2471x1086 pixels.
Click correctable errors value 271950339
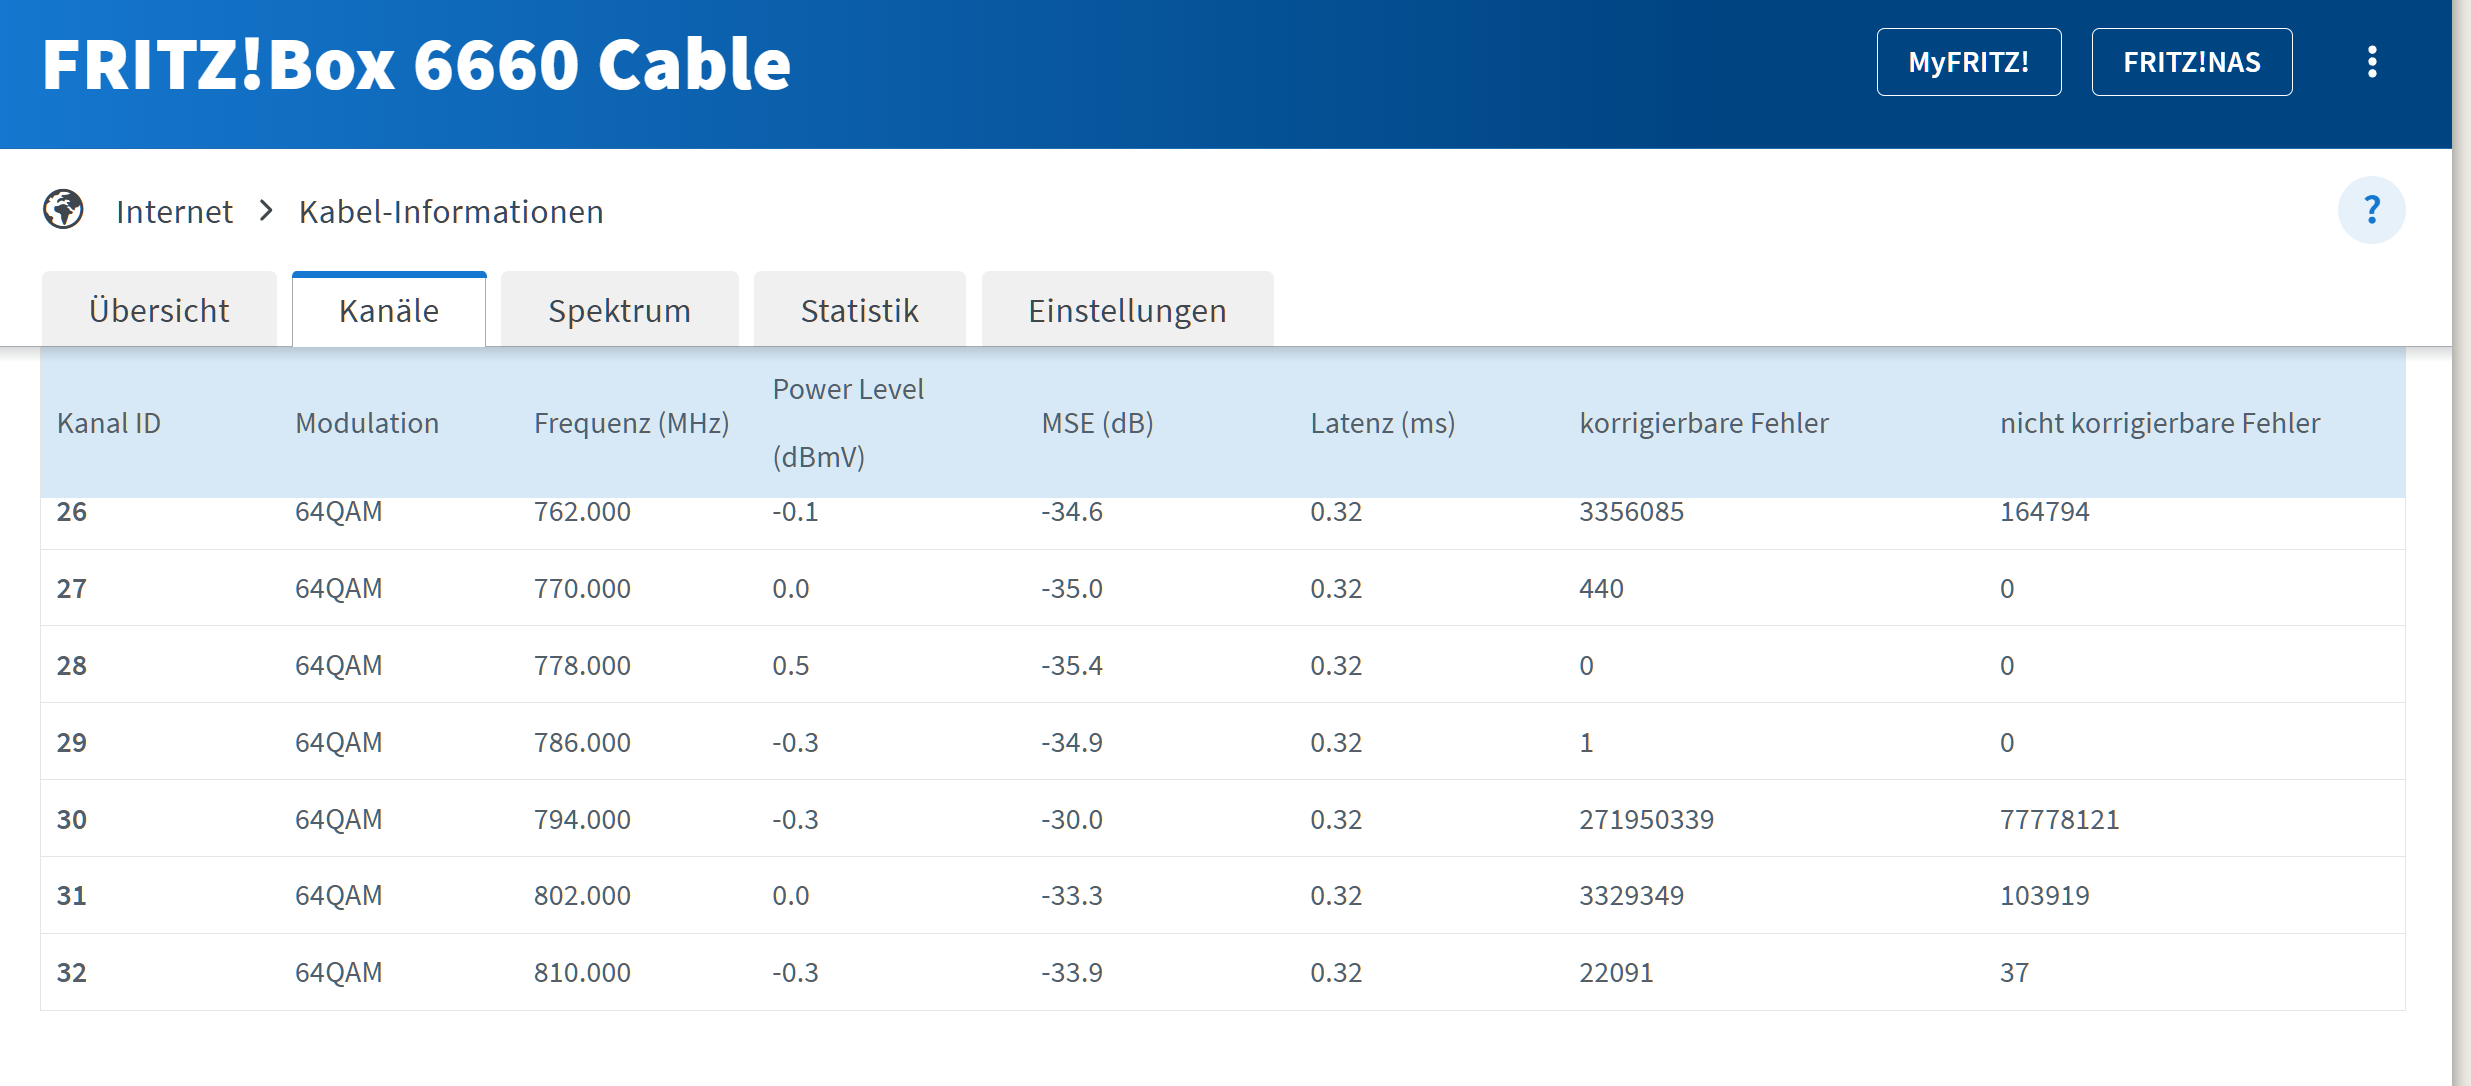point(1646,819)
